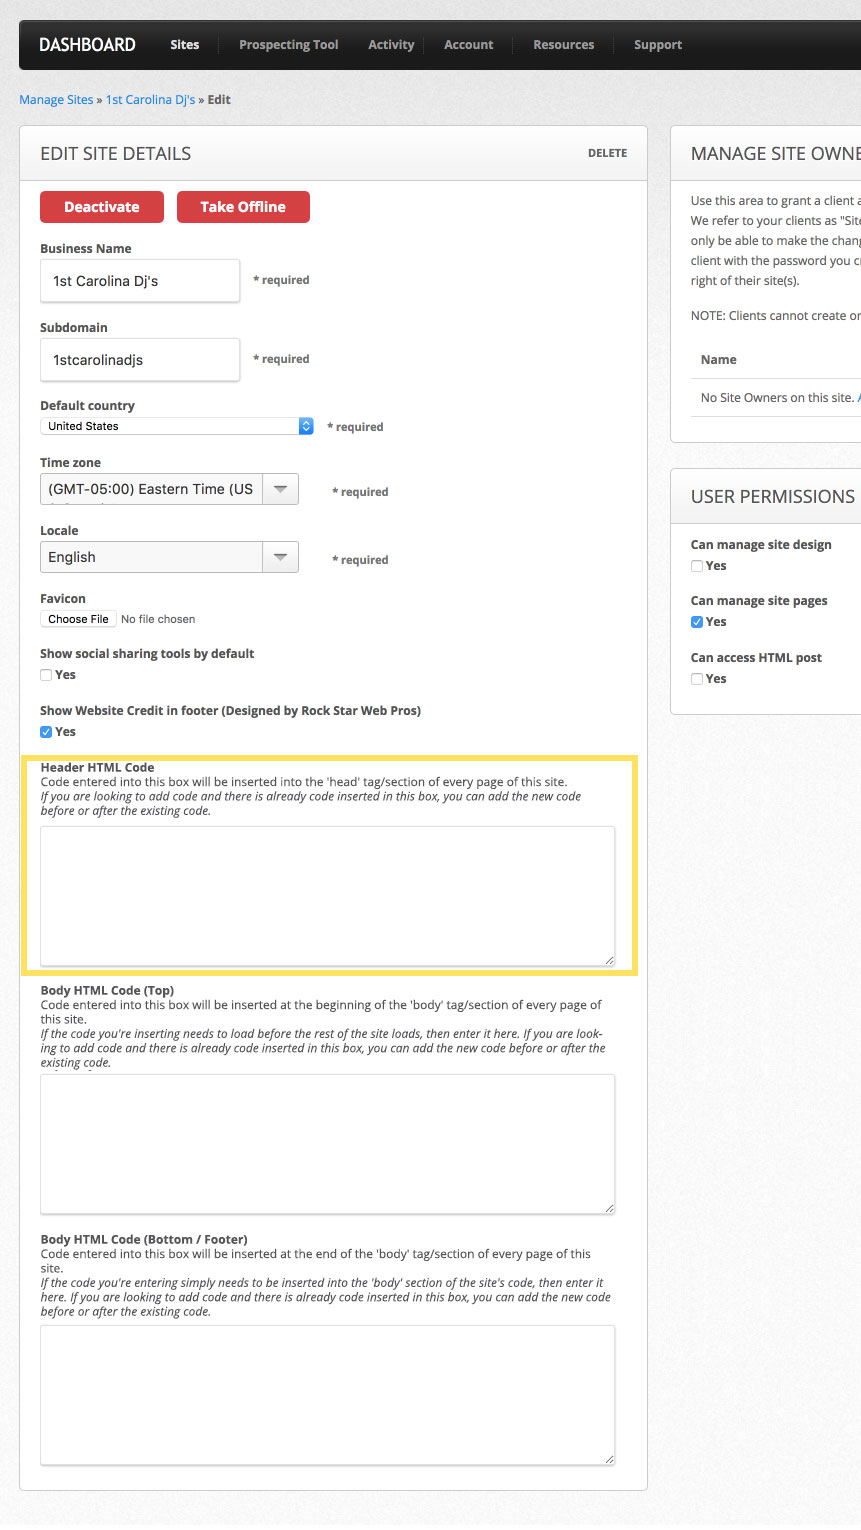Click the EDIT SITE DETAILS heading
This screenshot has height=1530, width=861.
pyautogui.click(x=115, y=154)
